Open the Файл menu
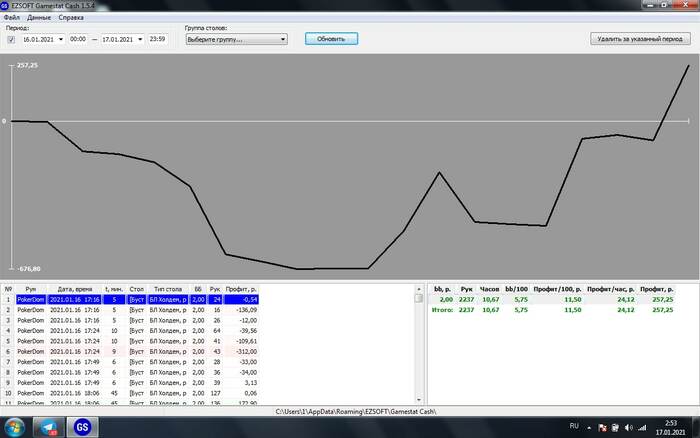The height and width of the screenshot is (438, 700). coord(12,17)
